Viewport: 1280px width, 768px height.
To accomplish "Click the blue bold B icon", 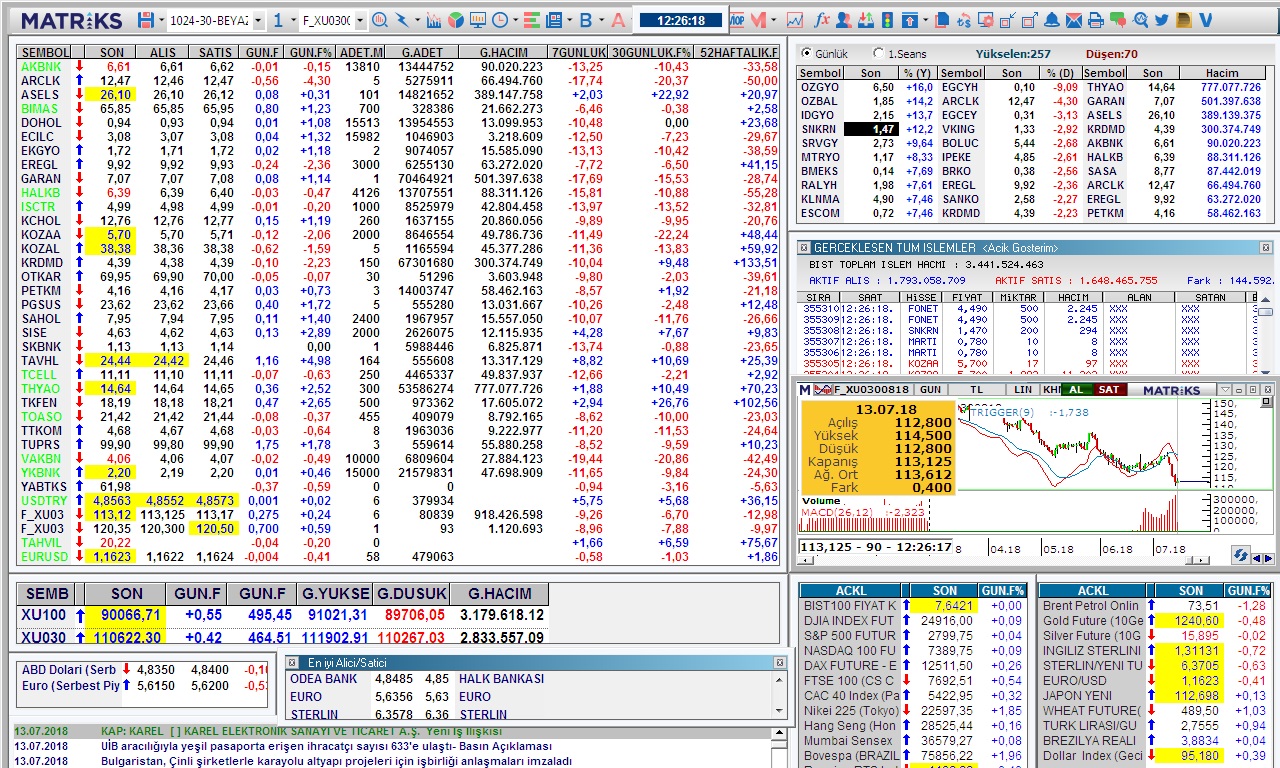I will 585,20.
